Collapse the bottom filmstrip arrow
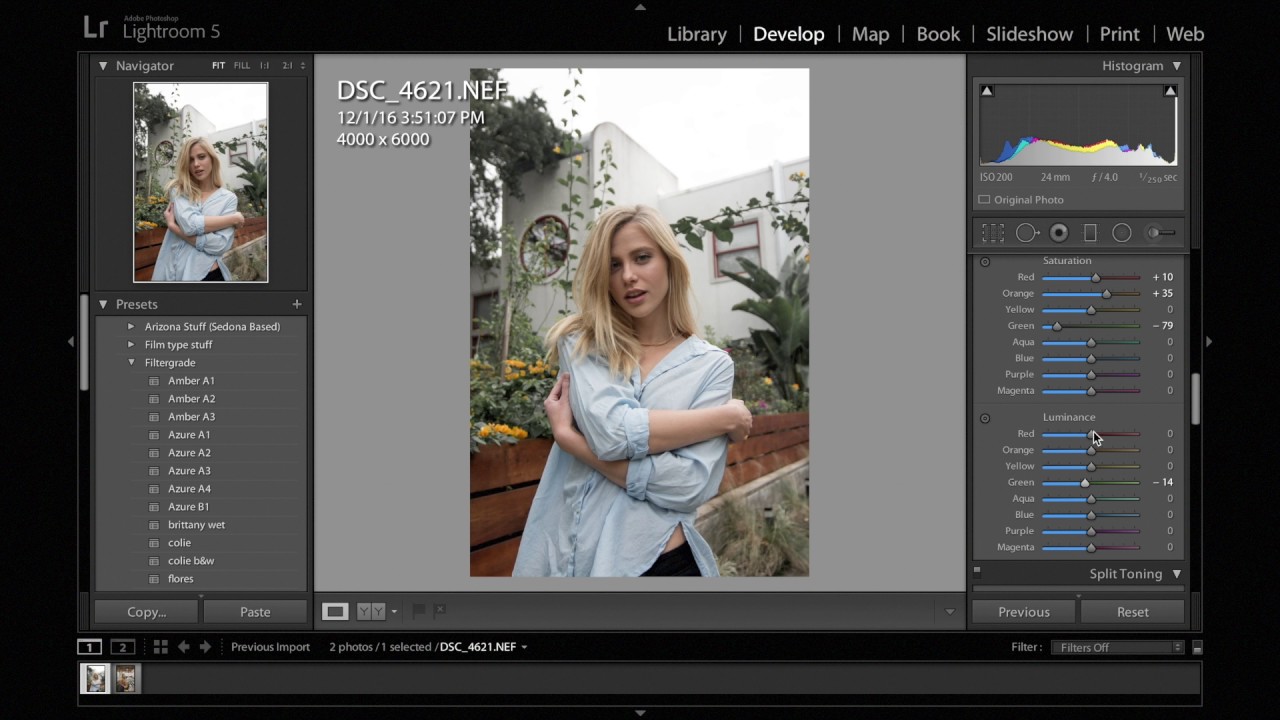Image resolution: width=1280 pixels, height=720 pixels. click(x=640, y=713)
